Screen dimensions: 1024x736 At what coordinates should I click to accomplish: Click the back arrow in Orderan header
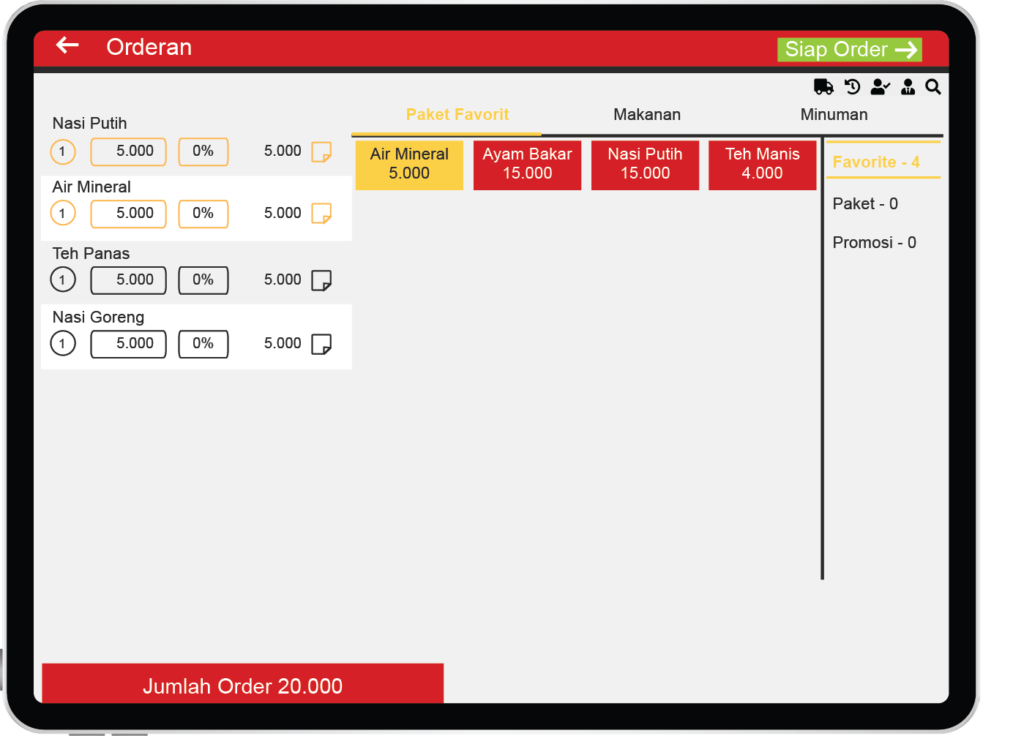point(67,46)
